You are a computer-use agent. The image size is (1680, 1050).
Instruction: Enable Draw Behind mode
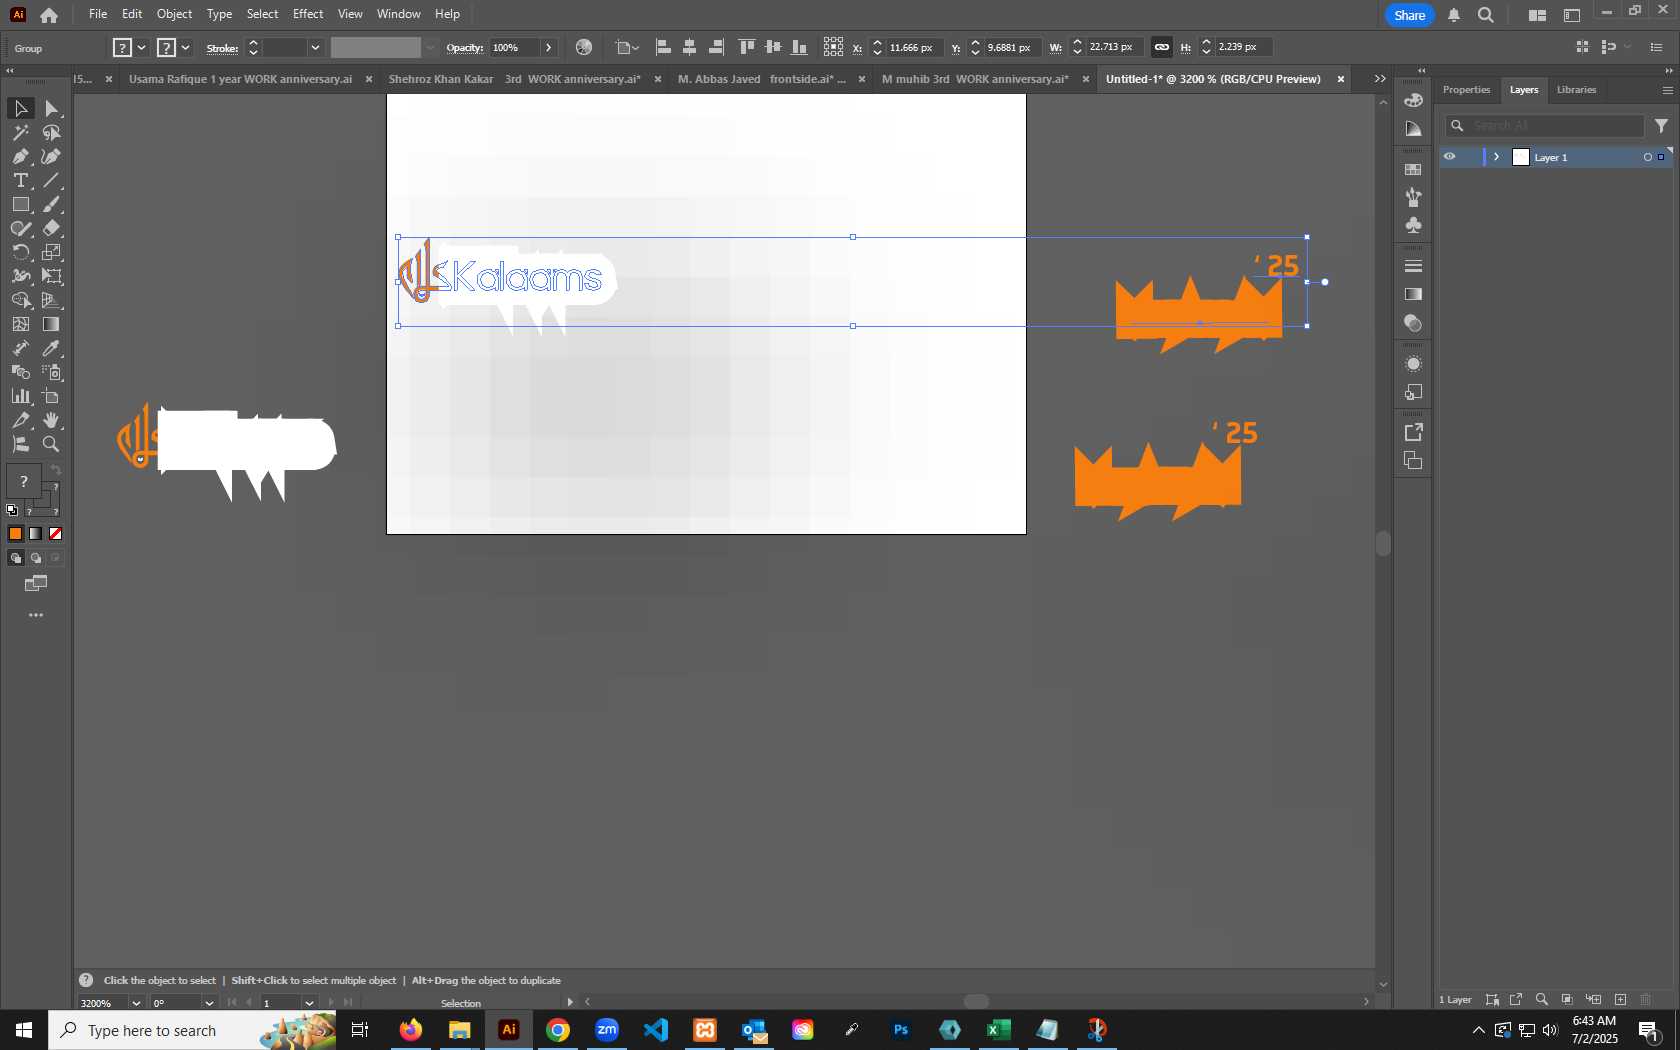36,558
